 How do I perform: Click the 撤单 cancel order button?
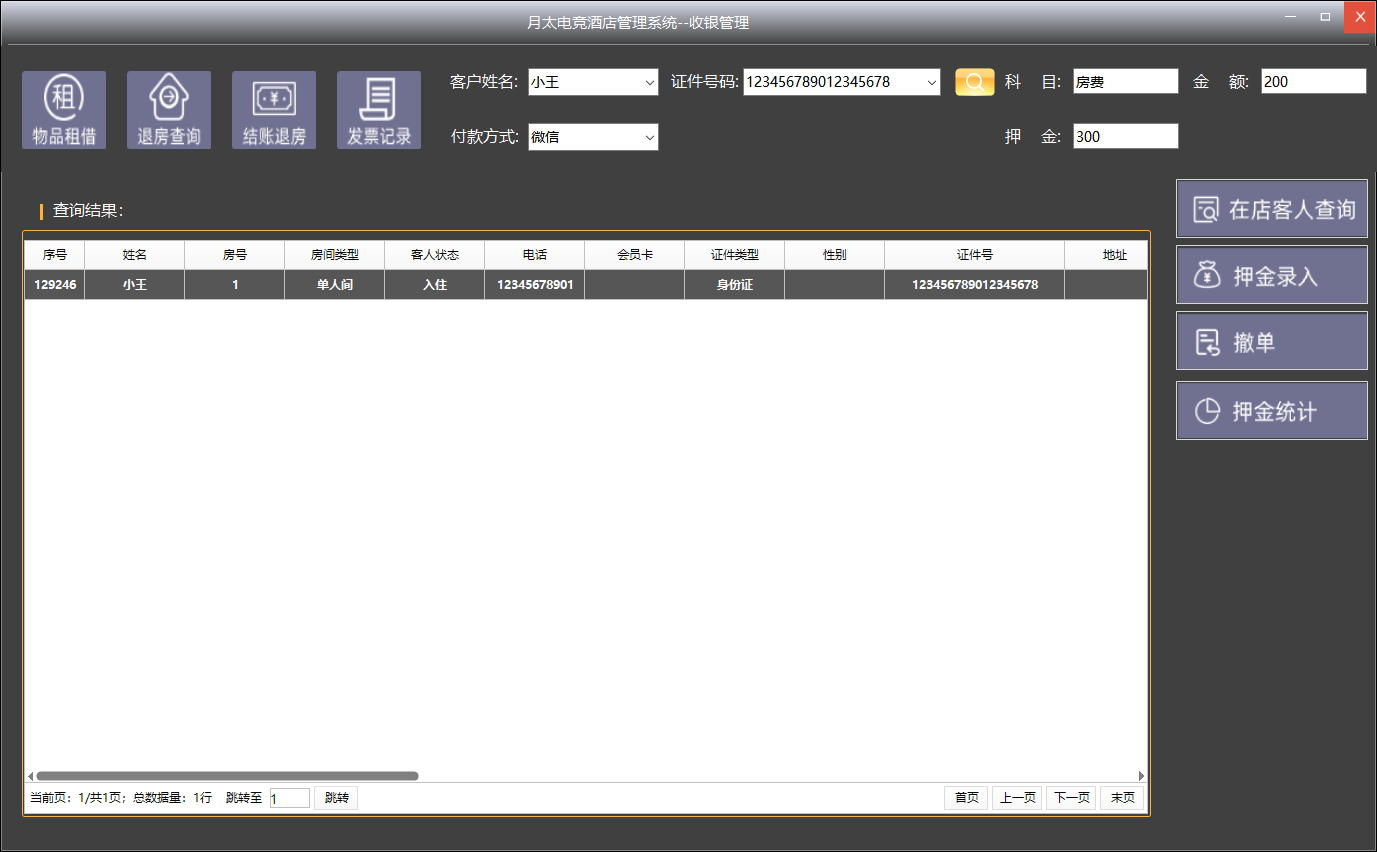pyautogui.click(x=1271, y=342)
